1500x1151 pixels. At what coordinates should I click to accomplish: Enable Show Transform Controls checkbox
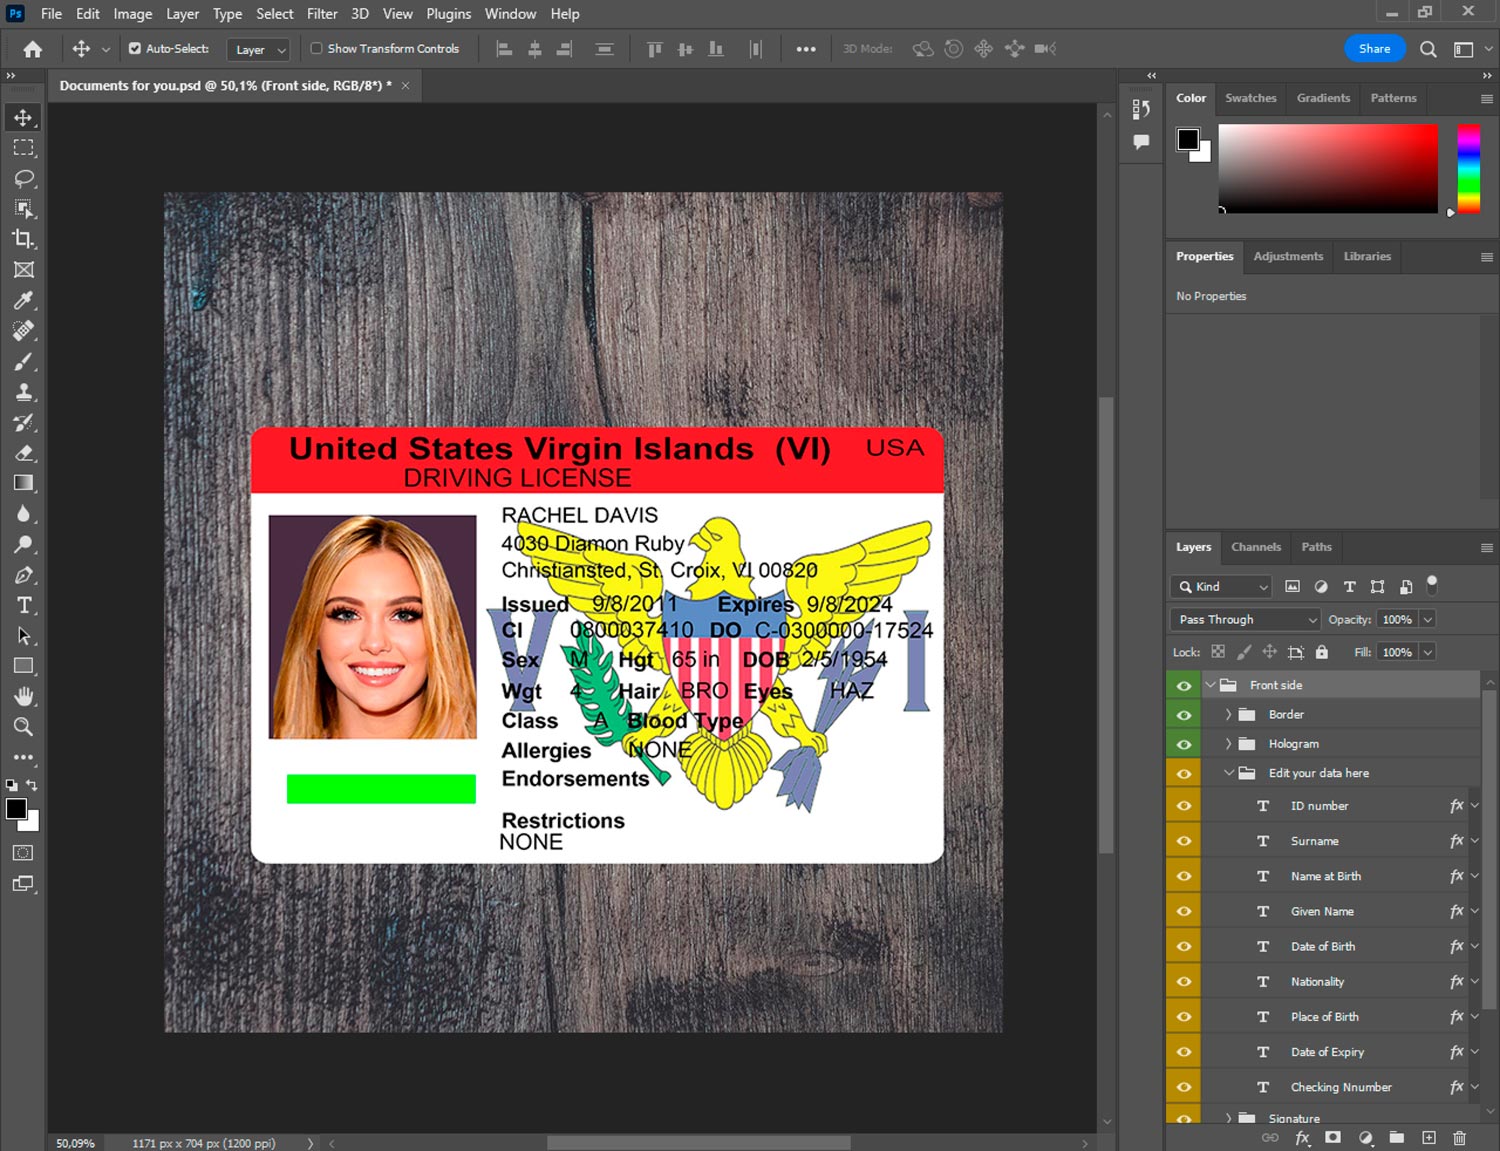click(x=316, y=48)
